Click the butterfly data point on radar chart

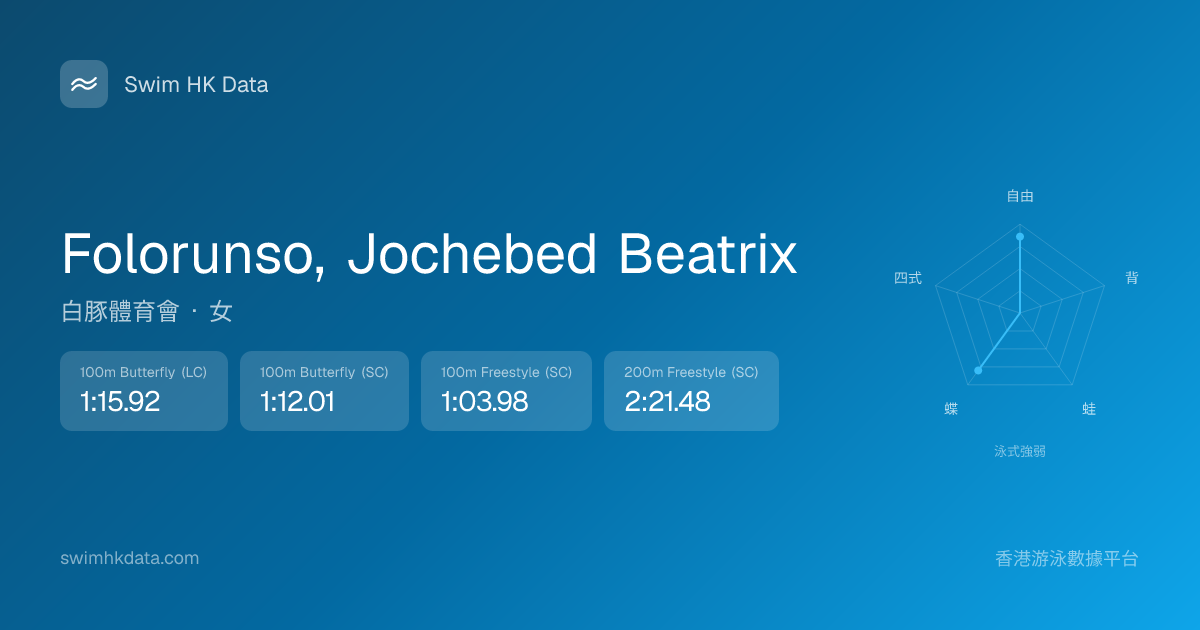pos(978,371)
